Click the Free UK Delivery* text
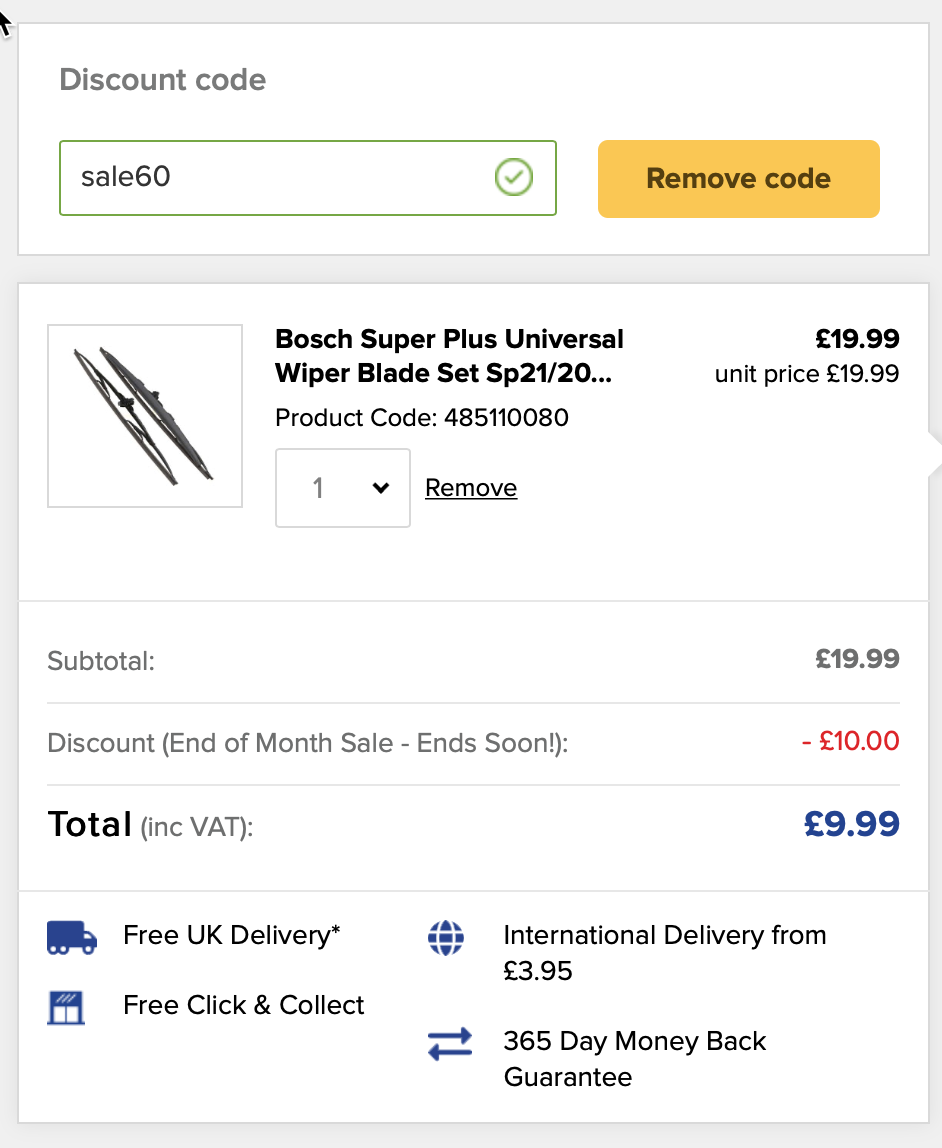942x1148 pixels. pyautogui.click(x=231, y=935)
